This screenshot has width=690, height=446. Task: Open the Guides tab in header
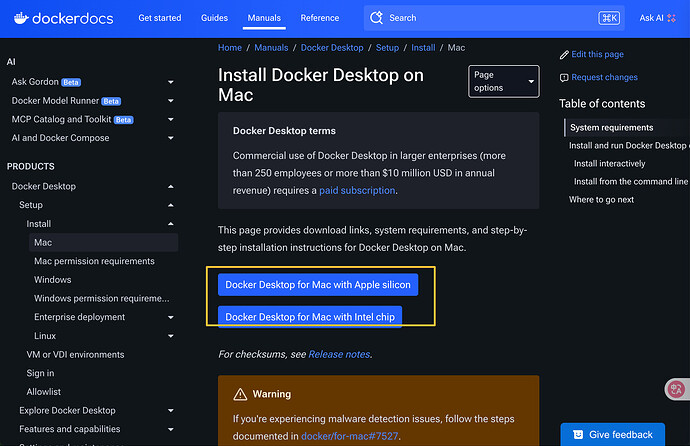point(214,18)
